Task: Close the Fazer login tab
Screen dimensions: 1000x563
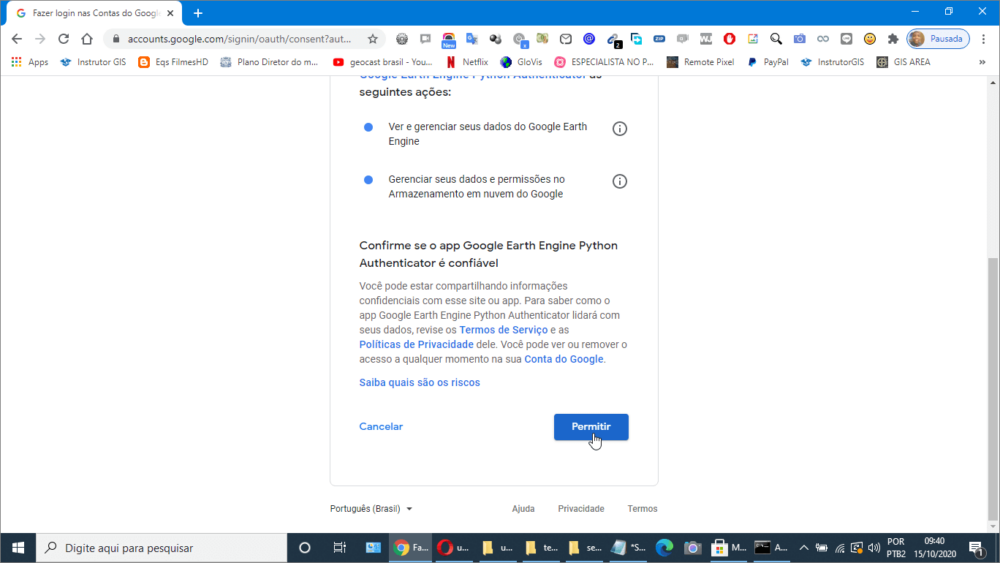Action: click(x=170, y=13)
